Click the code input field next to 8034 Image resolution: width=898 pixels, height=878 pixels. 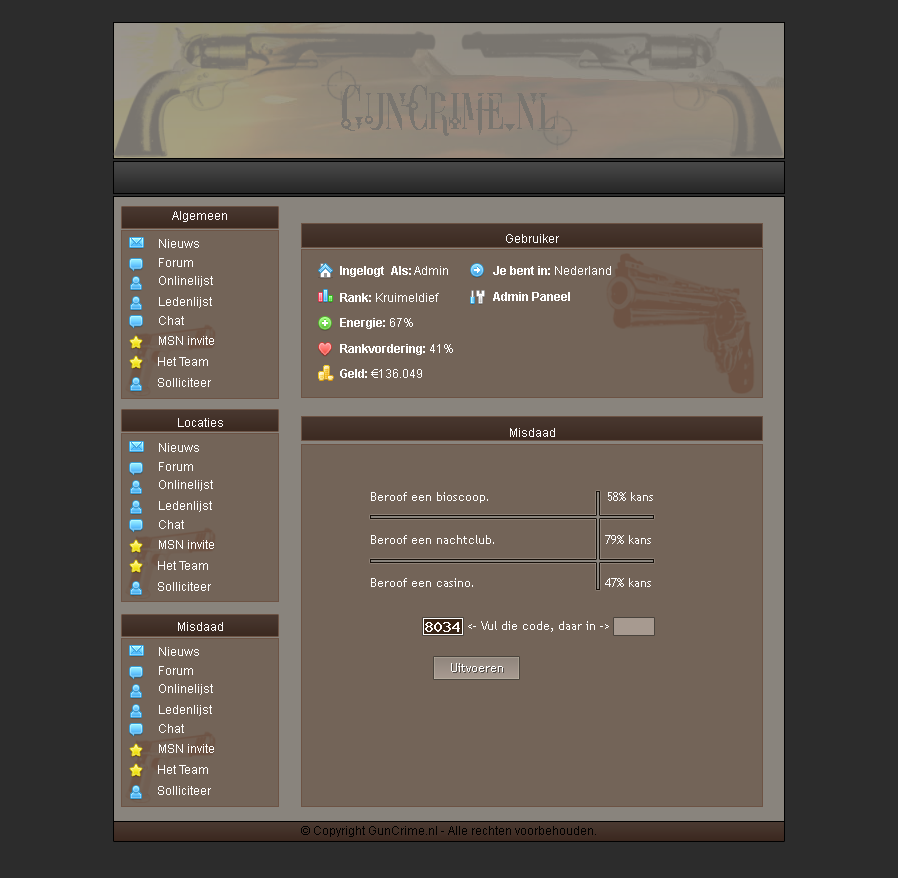pyautogui.click(x=633, y=626)
